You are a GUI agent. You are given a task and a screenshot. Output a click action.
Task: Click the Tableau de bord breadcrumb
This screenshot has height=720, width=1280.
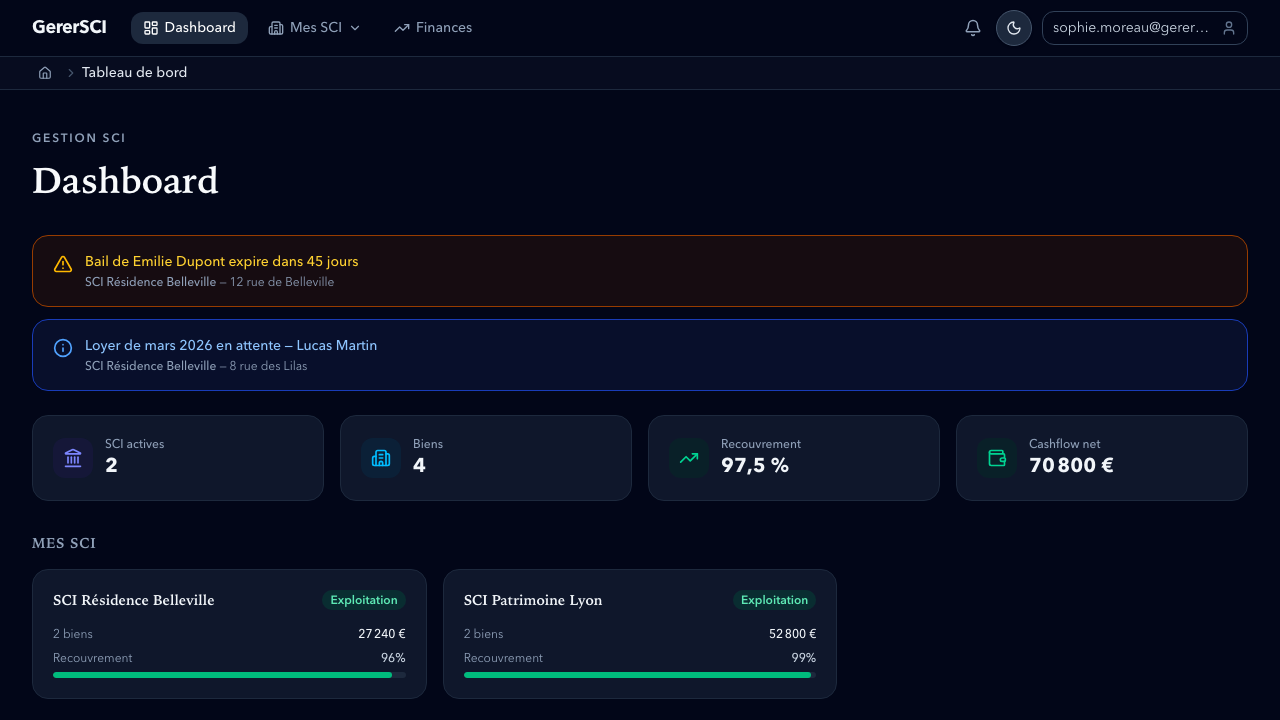(134, 73)
